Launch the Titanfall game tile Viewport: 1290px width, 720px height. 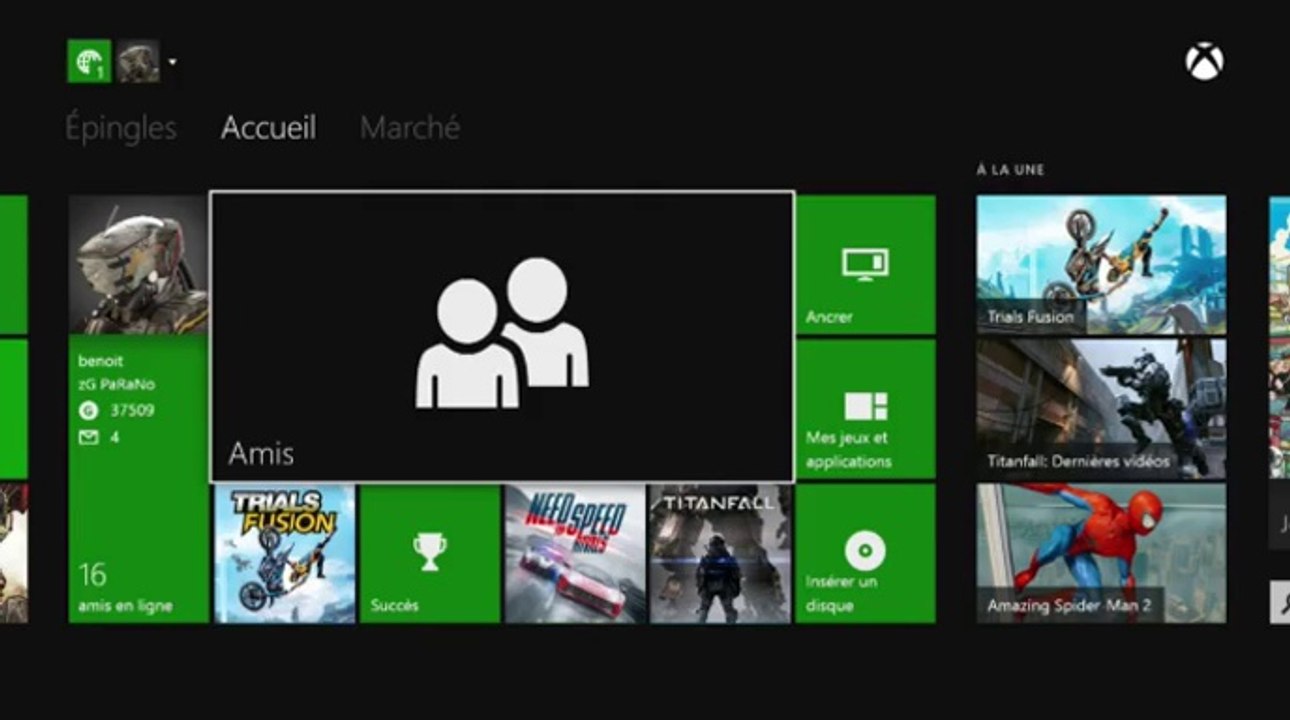[x=720, y=554]
